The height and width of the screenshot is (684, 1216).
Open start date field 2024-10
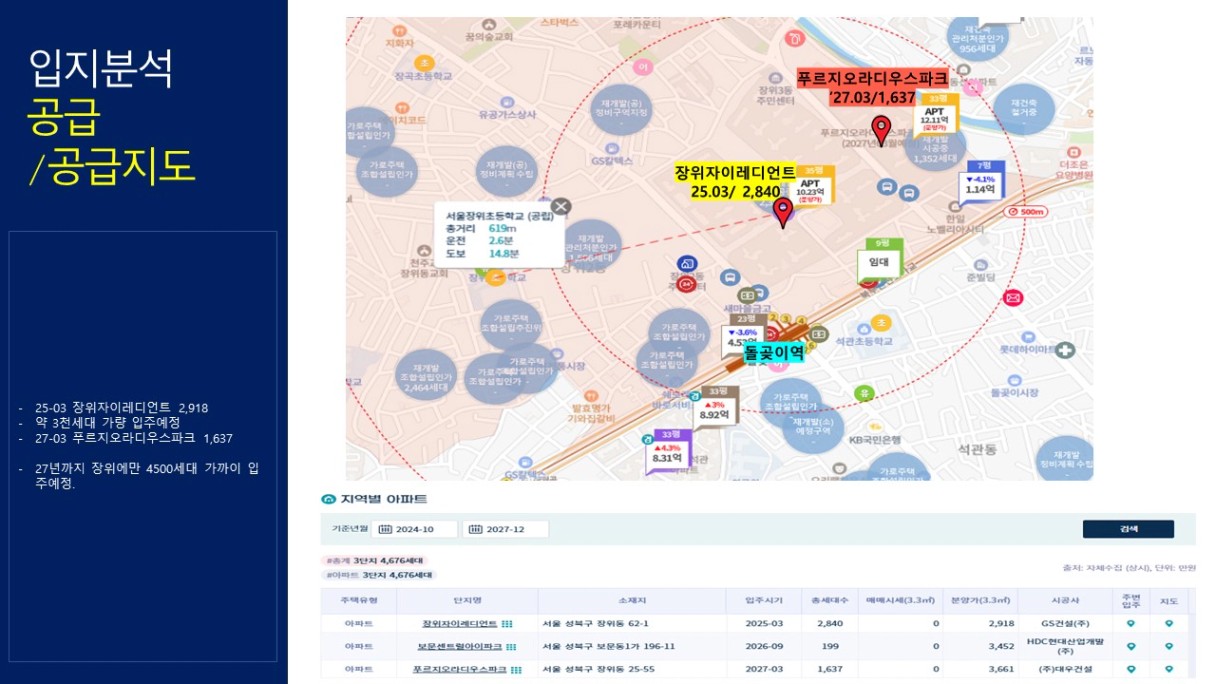click(x=415, y=529)
